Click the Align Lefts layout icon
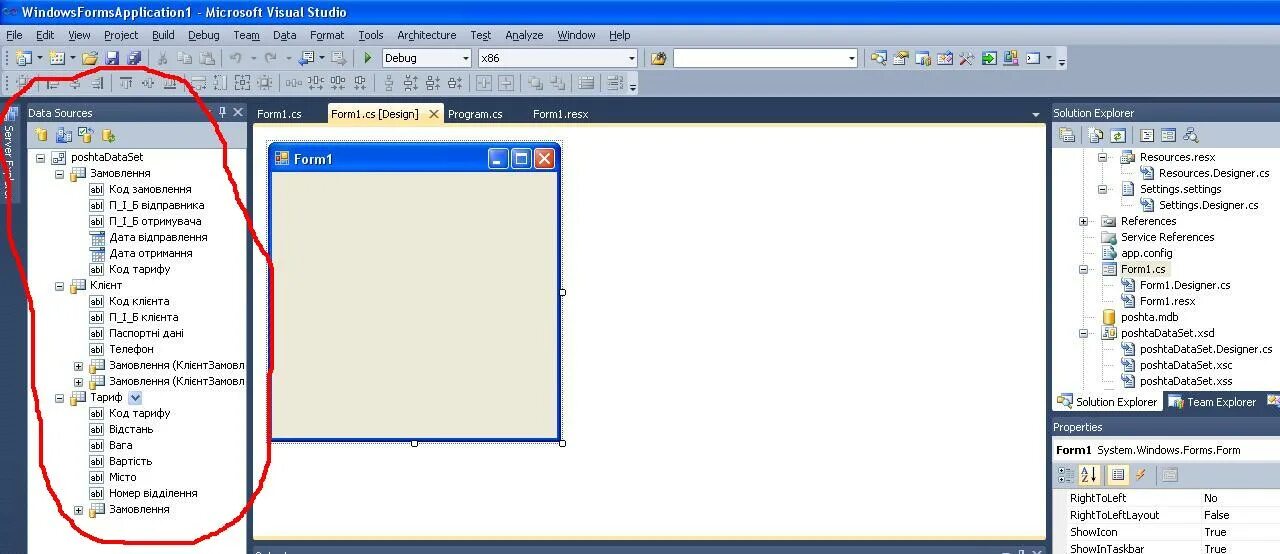This screenshot has width=1280, height=554. pyautogui.click(x=53, y=84)
